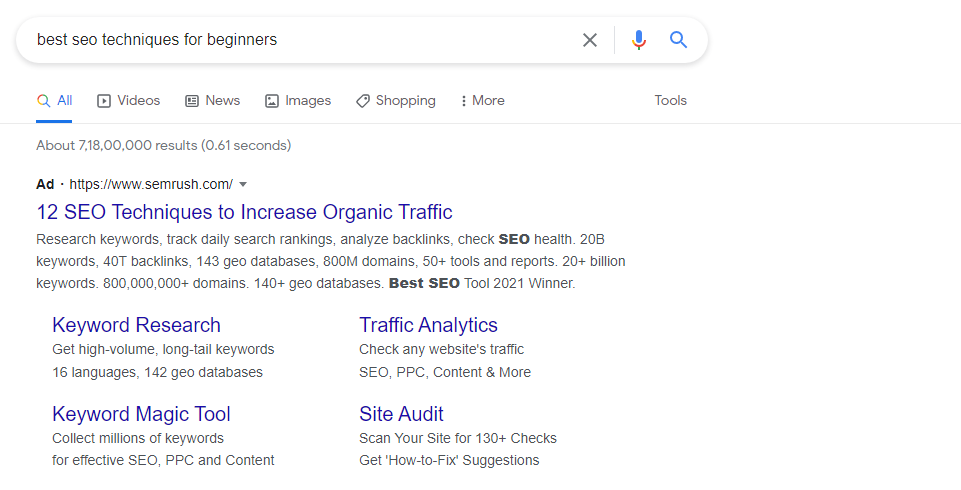The width and height of the screenshot is (961, 490).
Task: Click inside the search query text field
Action: (x=300, y=40)
